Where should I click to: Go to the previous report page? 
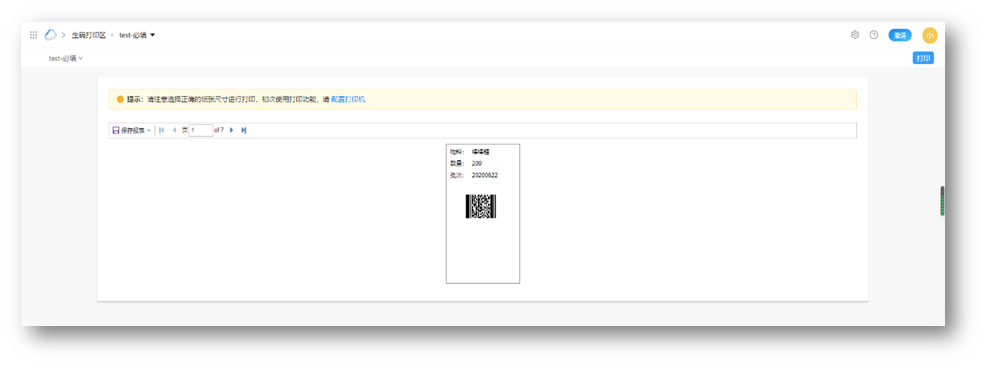(x=174, y=130)
